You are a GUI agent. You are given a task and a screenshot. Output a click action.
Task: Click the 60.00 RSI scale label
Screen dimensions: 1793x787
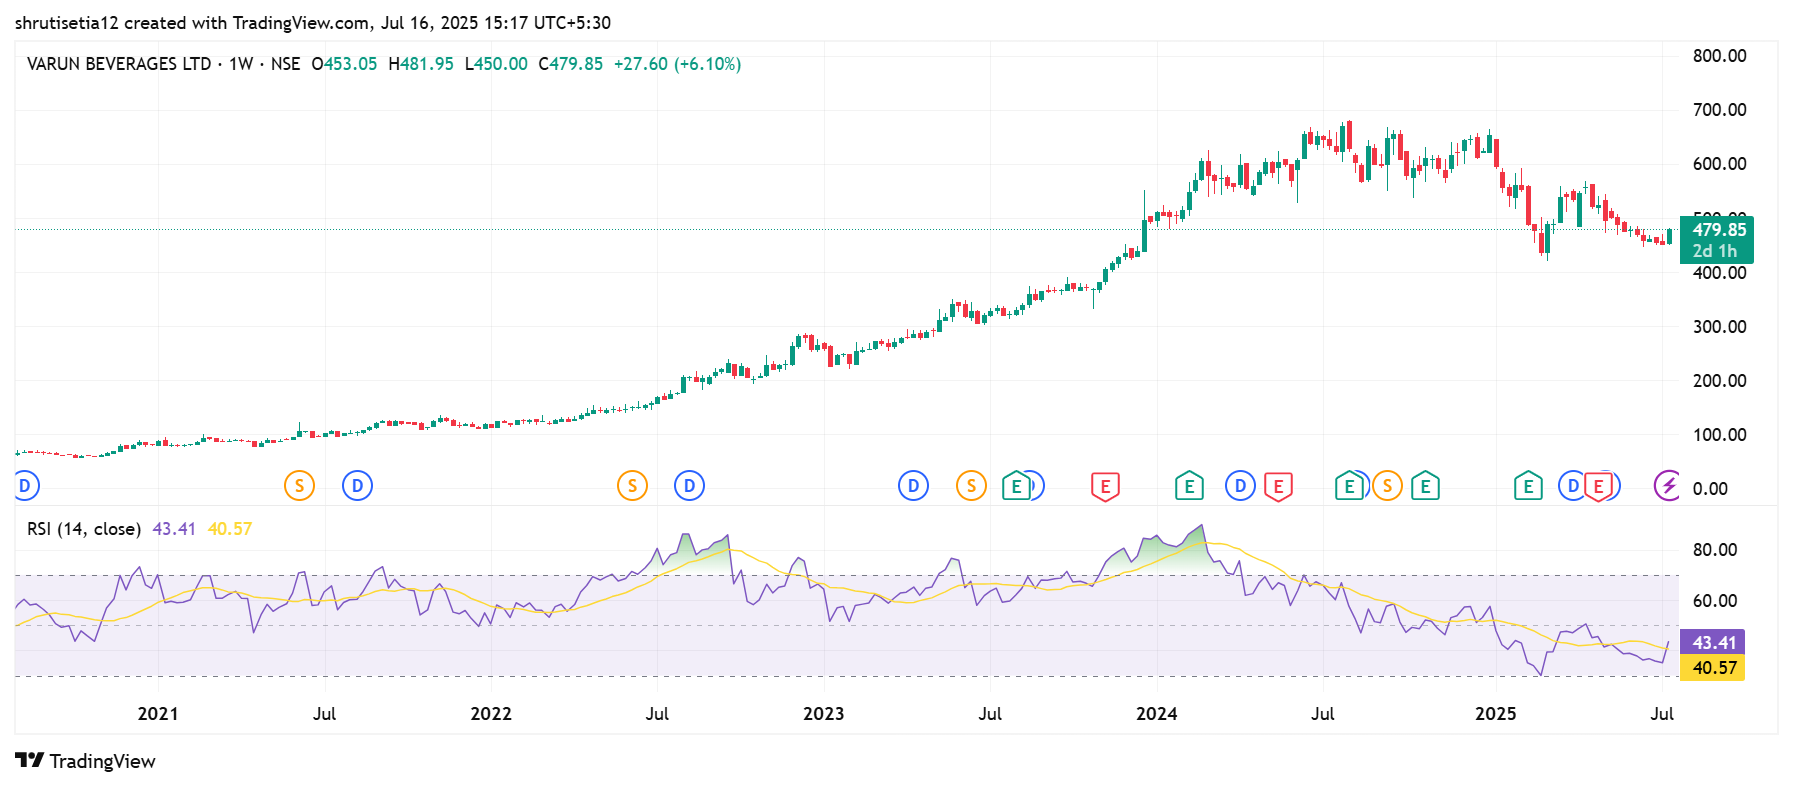click(x=1715, y=601)
